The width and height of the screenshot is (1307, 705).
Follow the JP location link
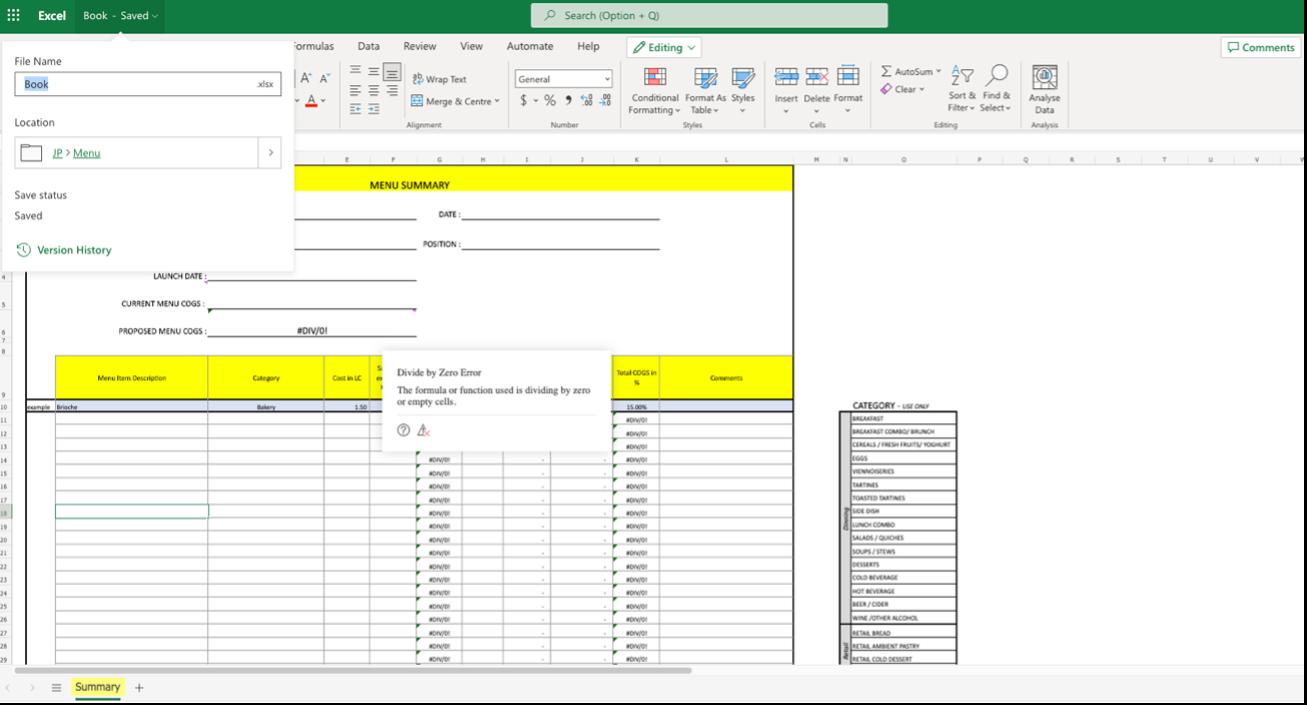click(57, 153)
